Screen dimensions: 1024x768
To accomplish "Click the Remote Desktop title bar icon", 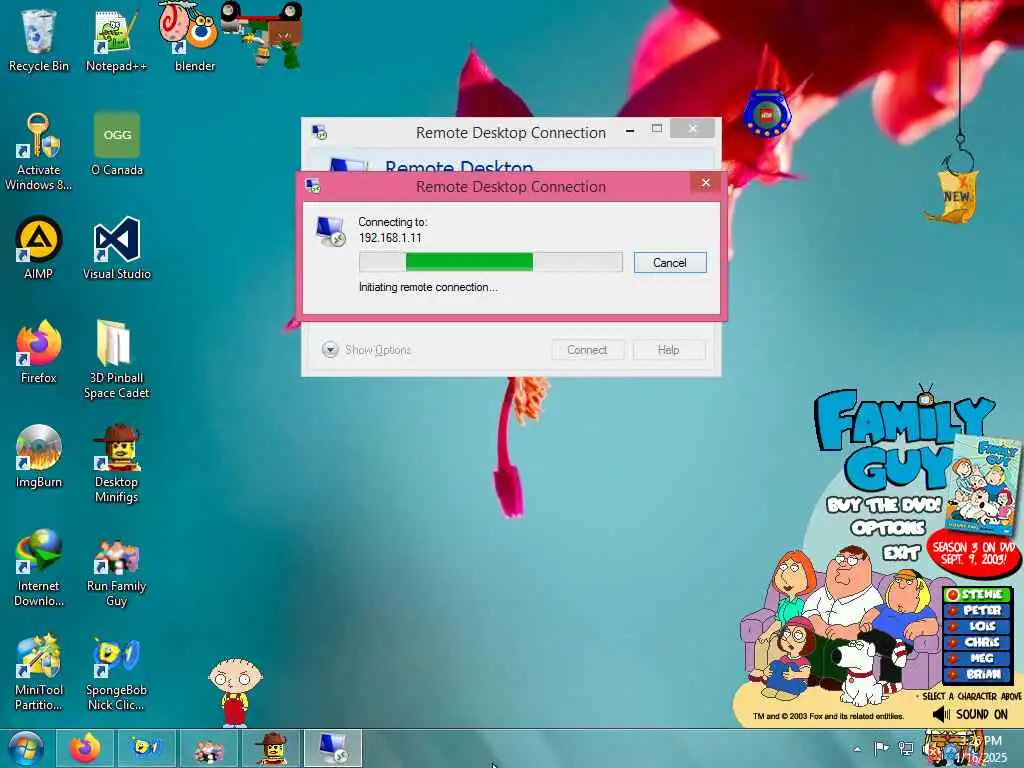I will tap(319, 133).
